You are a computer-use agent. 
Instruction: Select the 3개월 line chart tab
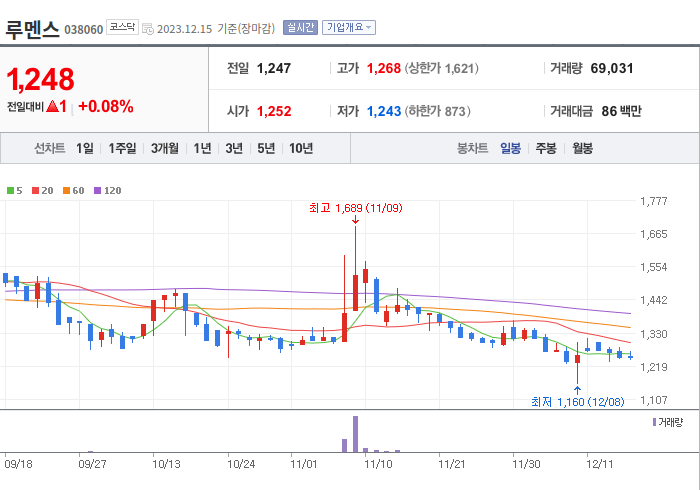coord(165,148)
